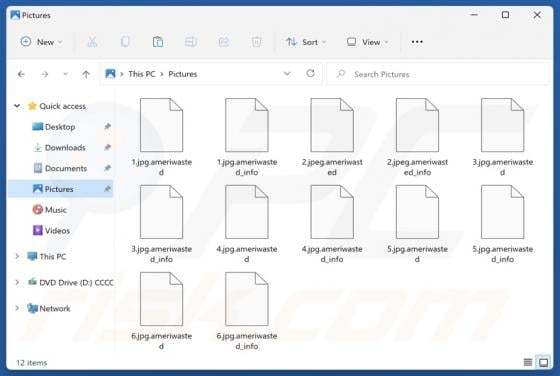560x376 pixels.
Task: Select Pictures in the sidebar
Action: [61, 189]
